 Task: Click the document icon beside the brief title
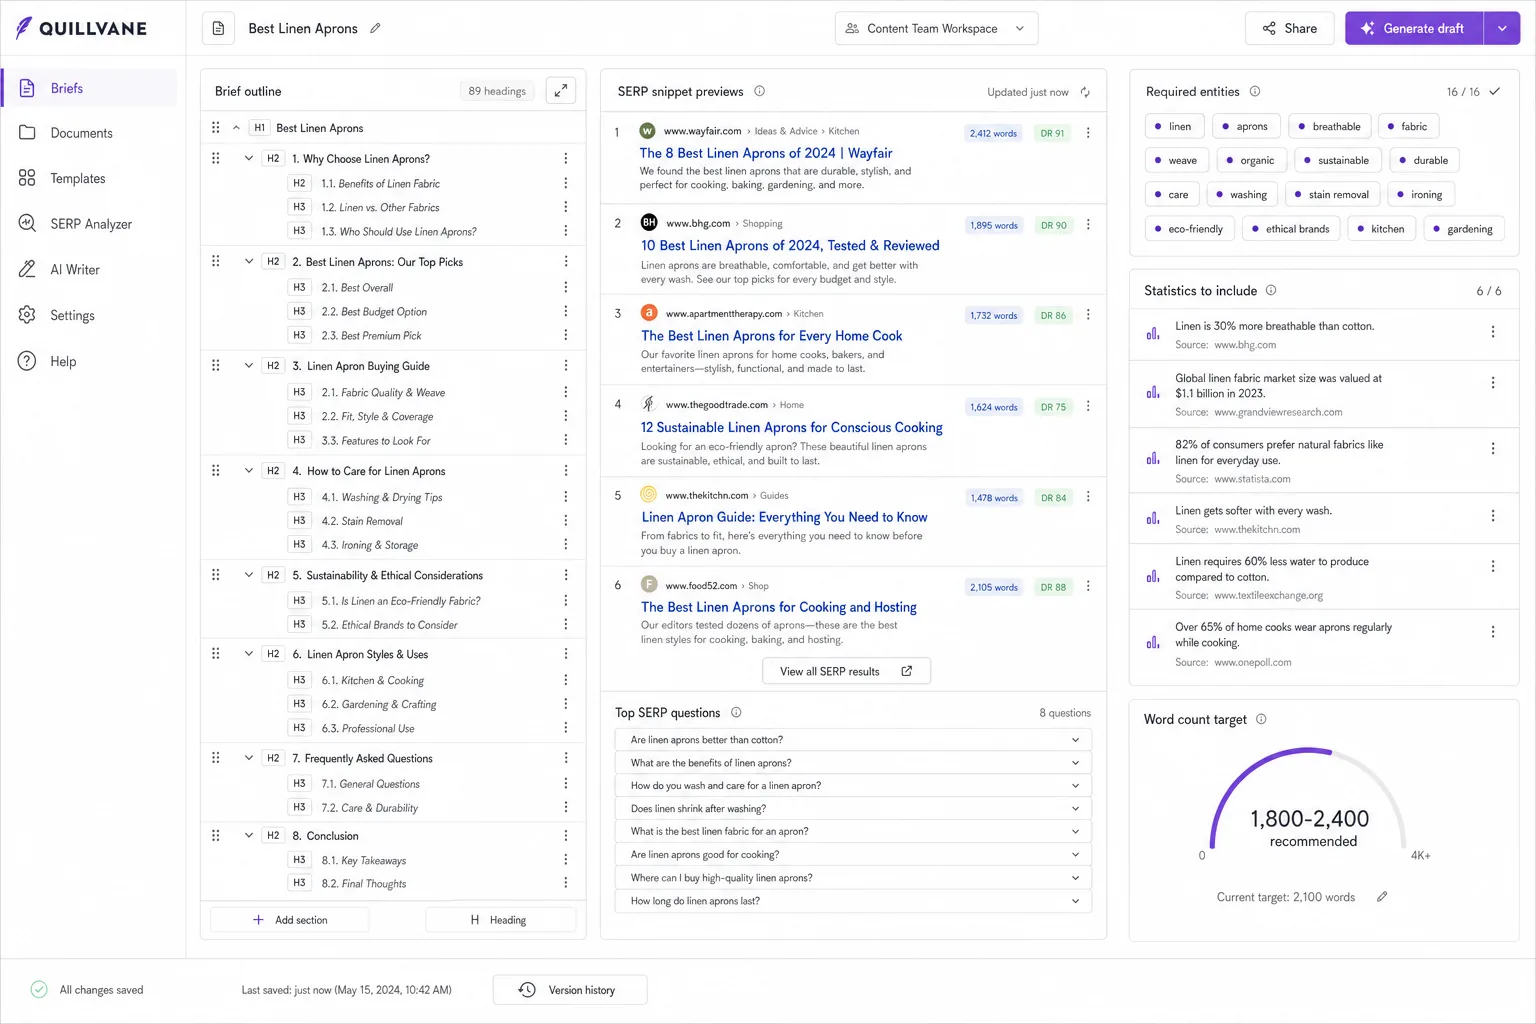click(x=218, y=28)
